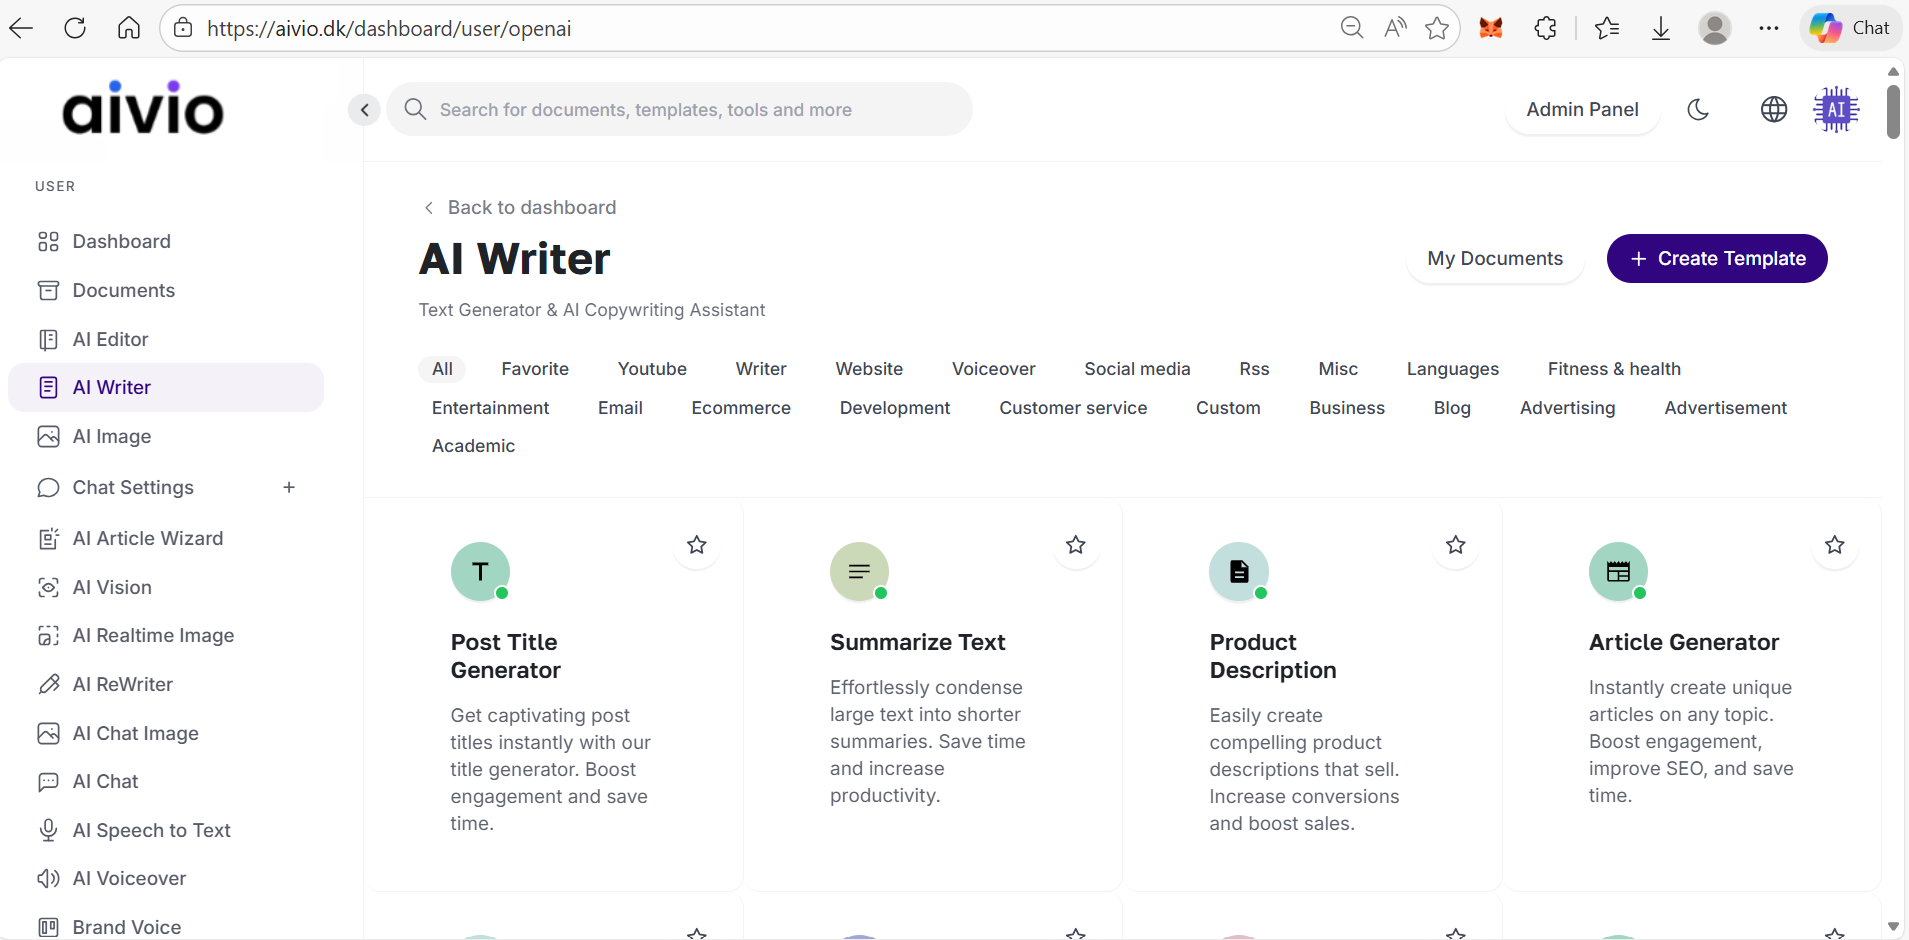
Task: Star the Product Description template
Action: [1455, 545]
